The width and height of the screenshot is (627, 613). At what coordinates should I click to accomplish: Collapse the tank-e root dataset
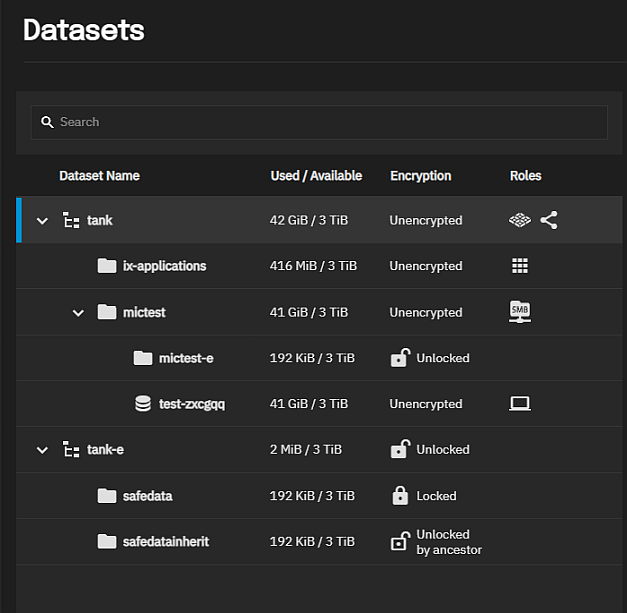pos(42,450)
